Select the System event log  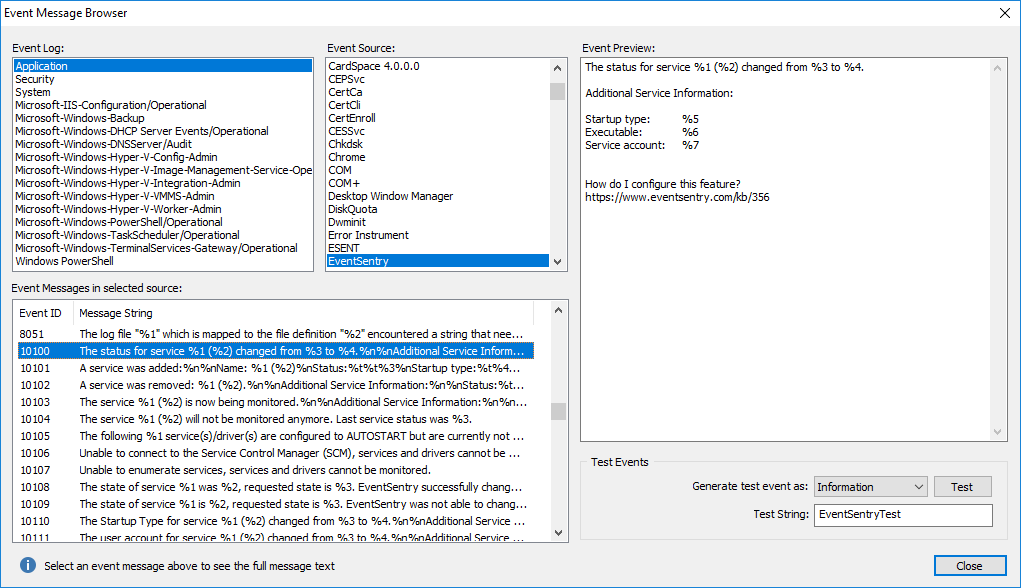[162, 92]
